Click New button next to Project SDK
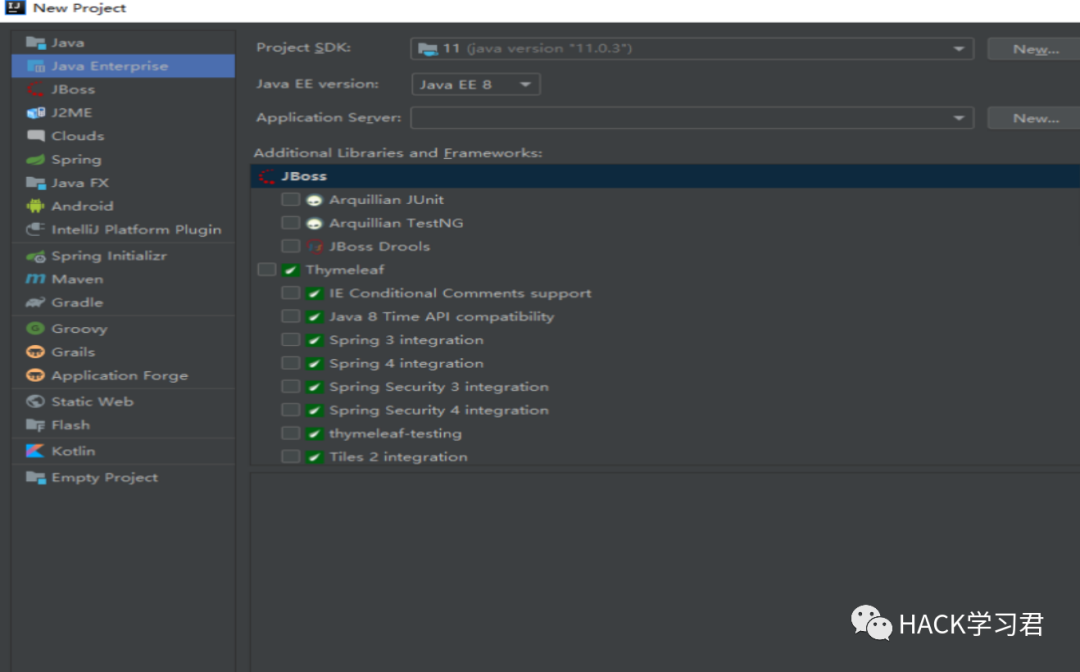 coord(1035,49)
